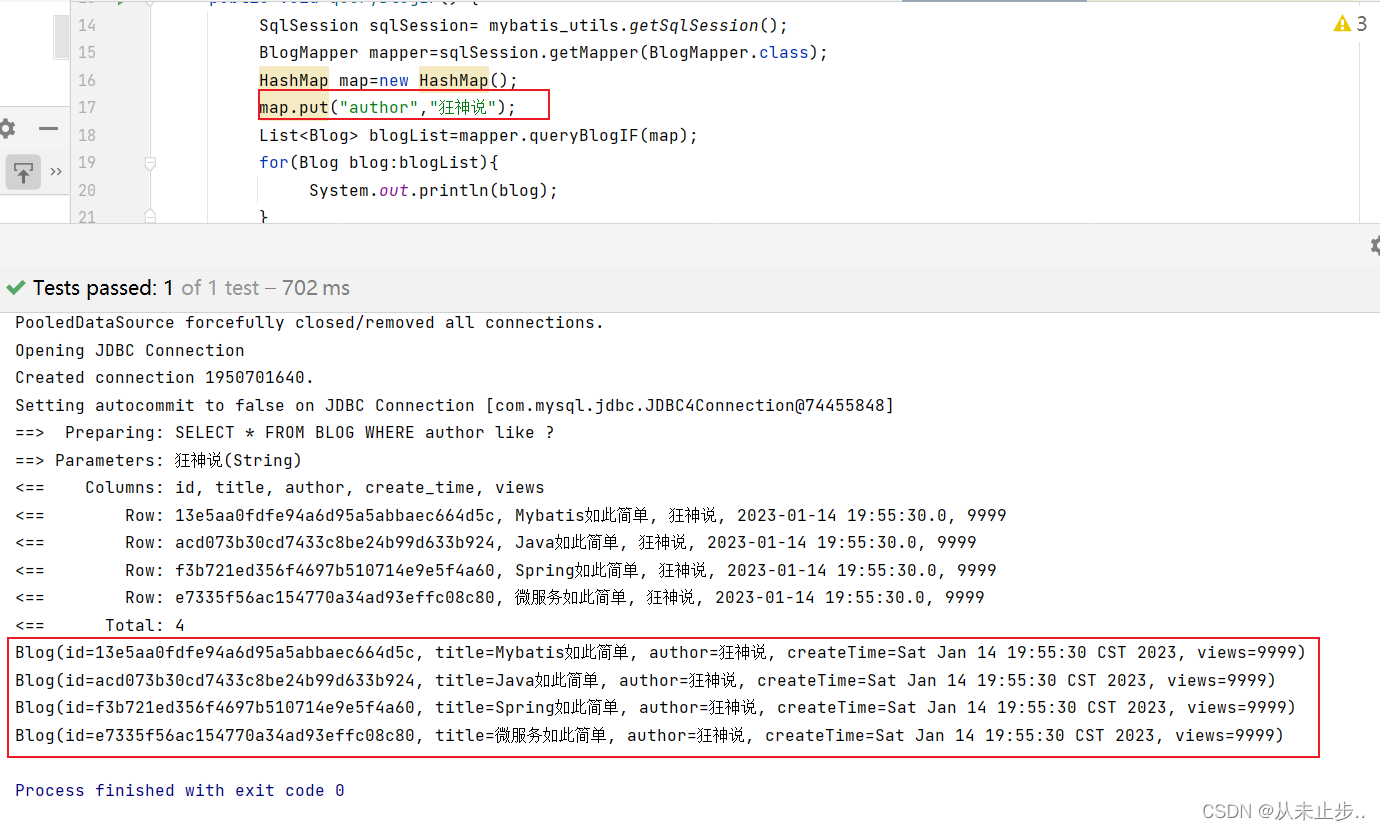The width and height of the screenshot is (1380, 831).
Task: Show more toolbar actions via double-chevron
Action: [56, 172]
